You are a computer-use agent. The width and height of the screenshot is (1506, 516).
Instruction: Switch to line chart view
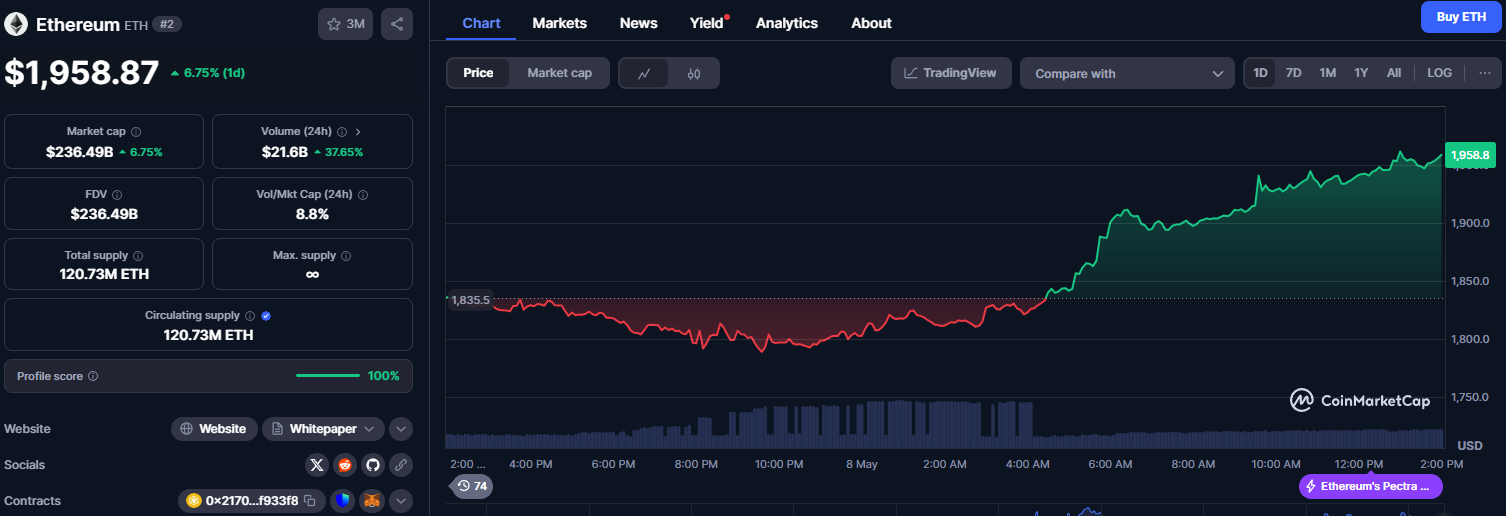pos(645,73)
